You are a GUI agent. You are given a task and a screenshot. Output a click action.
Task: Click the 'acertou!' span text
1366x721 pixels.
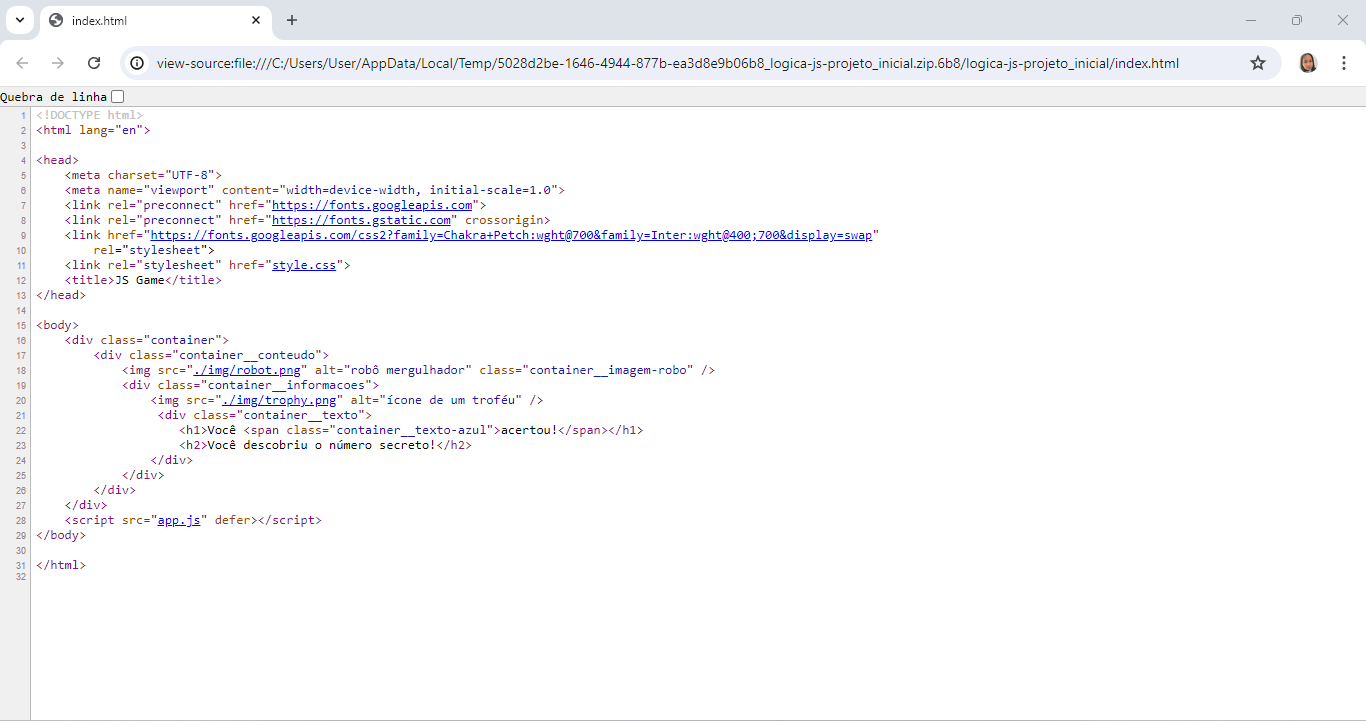click(528, 430)
